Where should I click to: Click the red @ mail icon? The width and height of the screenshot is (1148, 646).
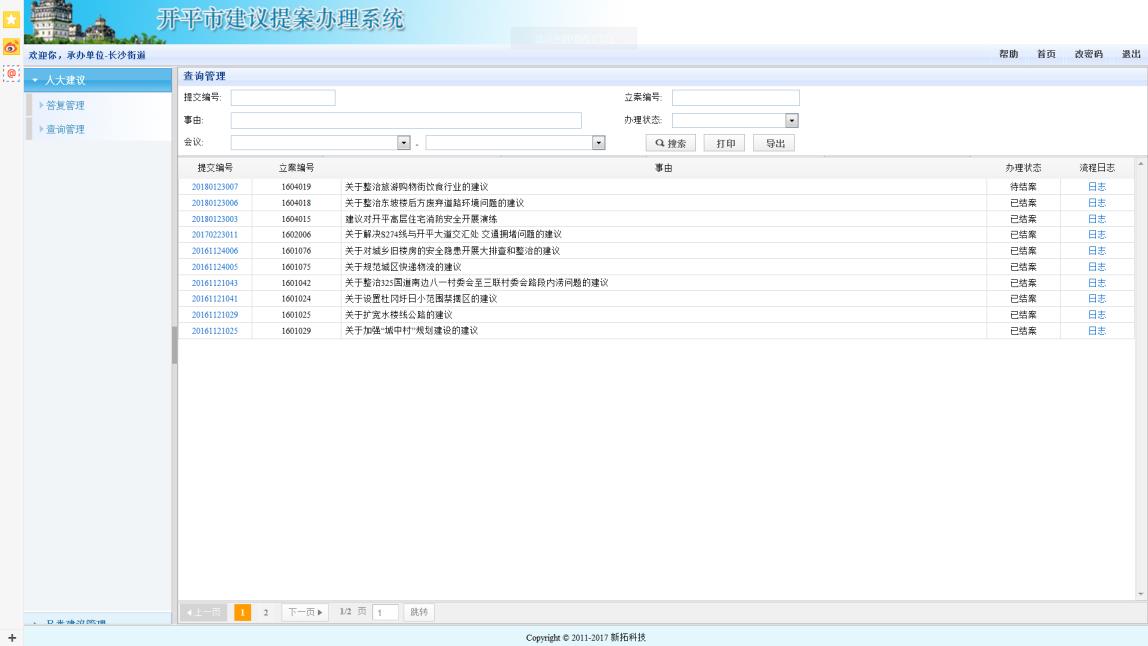[10, 73]
